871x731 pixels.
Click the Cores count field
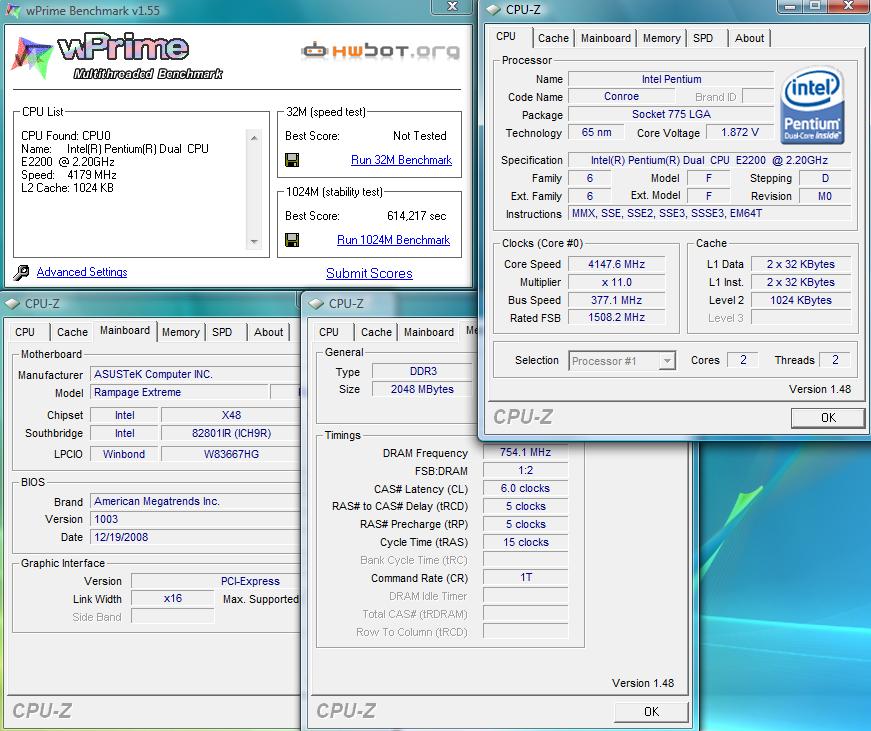[743, 361]
